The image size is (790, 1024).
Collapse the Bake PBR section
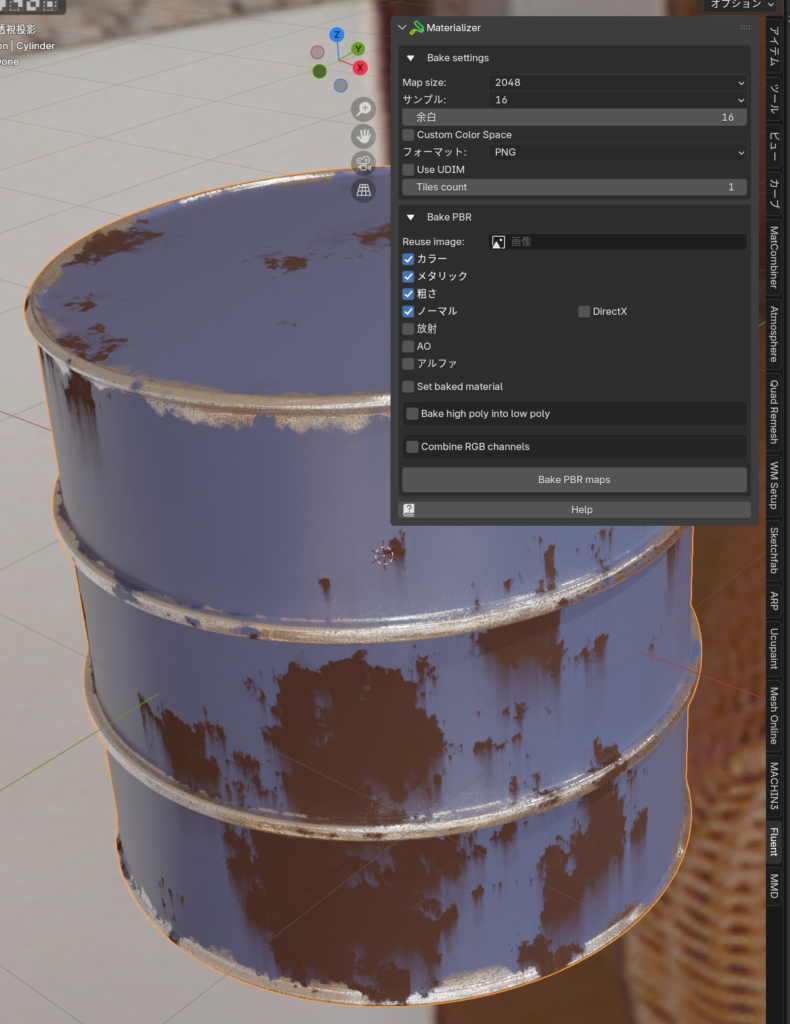[x=410, y=217]
